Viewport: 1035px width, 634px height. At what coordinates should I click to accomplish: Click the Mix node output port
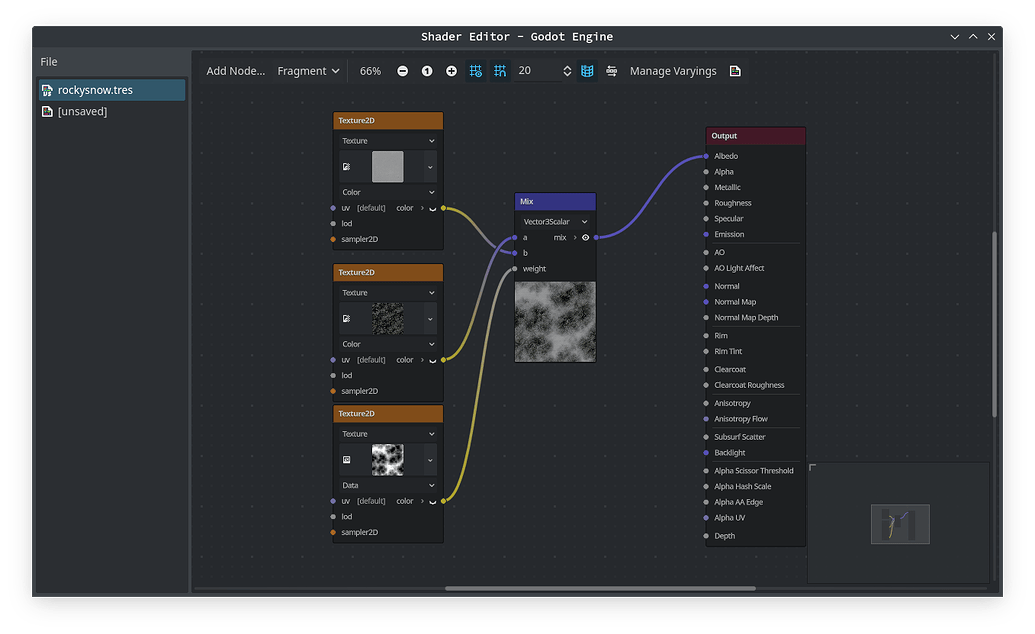pos(596,237)
